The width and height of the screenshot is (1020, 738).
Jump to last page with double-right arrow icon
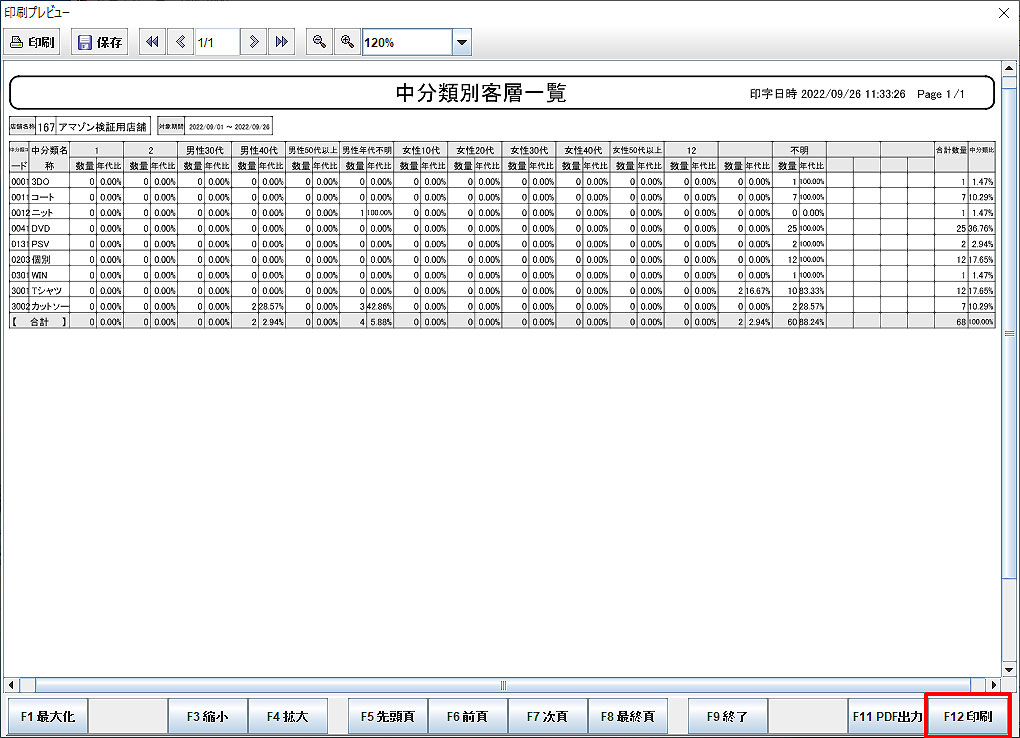(x=282, y=42)
